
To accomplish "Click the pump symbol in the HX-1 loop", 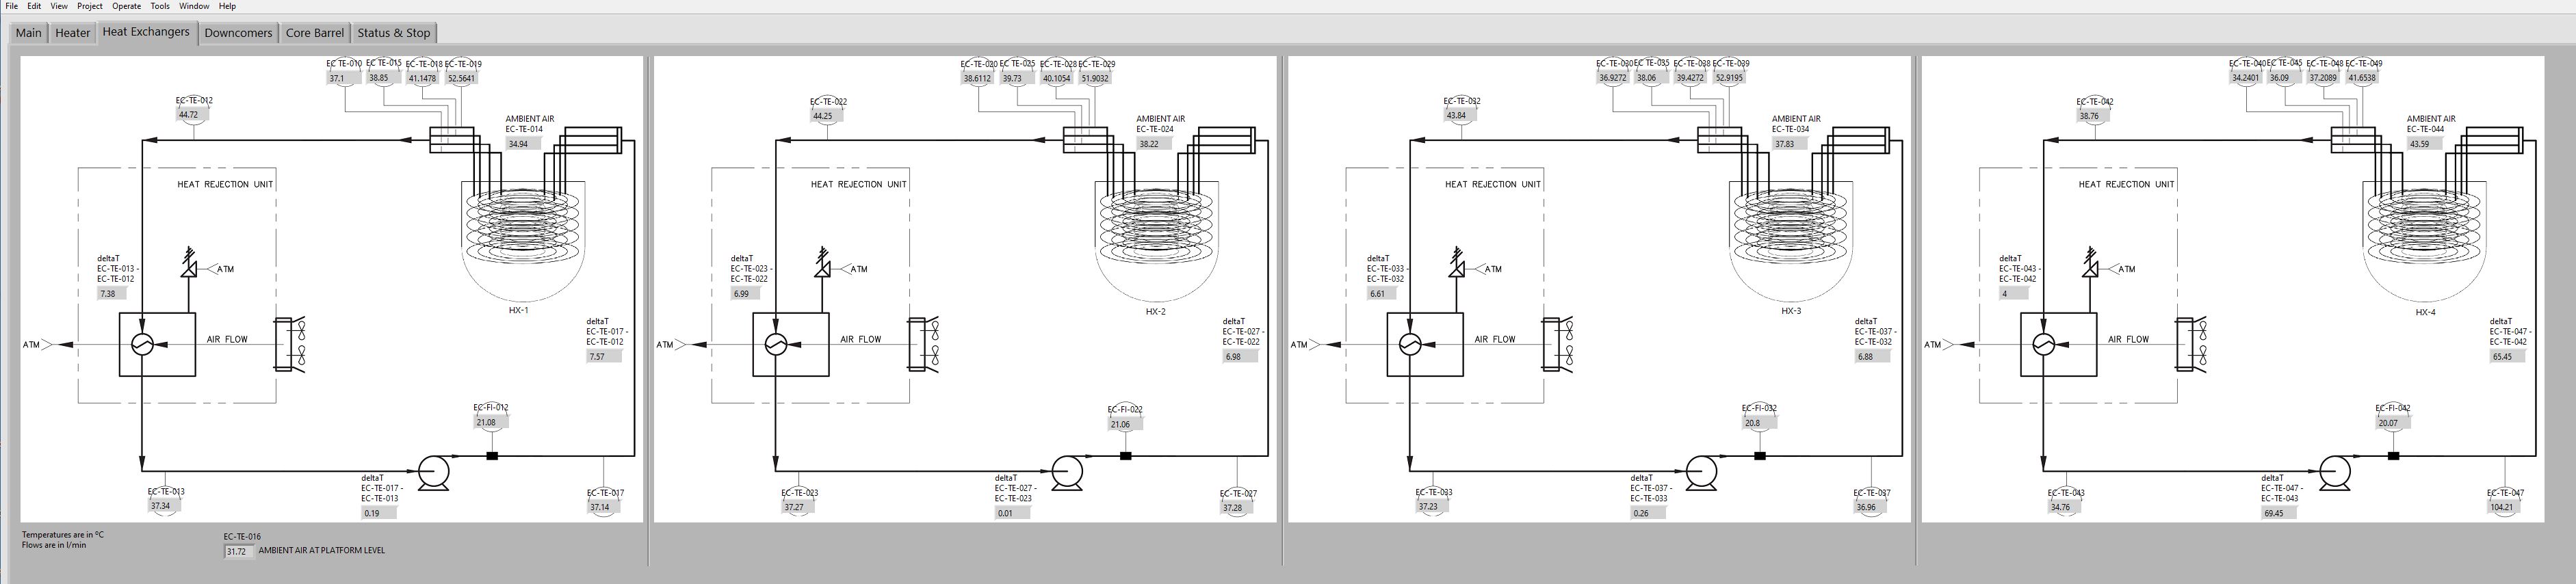I will [433, 471].
